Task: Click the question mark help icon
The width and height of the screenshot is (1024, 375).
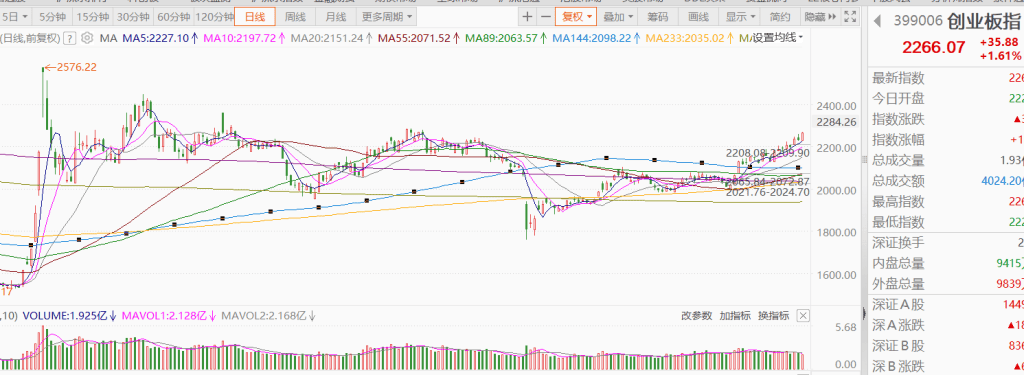Action: [x=70, y=38]
